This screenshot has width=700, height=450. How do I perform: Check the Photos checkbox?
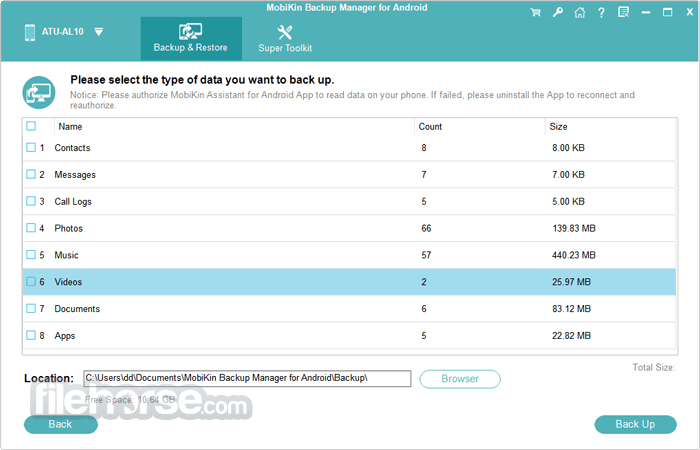(31, 228)
